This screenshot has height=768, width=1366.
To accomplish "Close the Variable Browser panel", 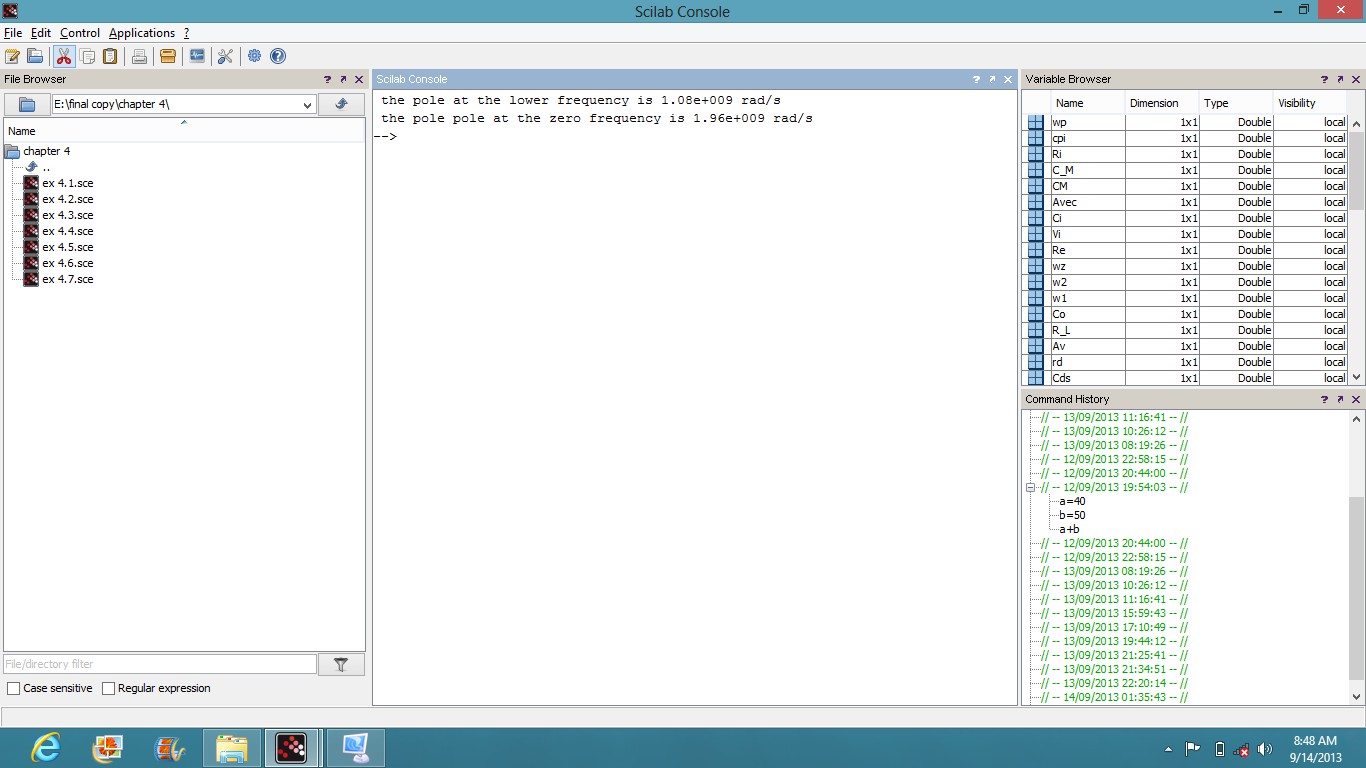I will coord(1356,79).
